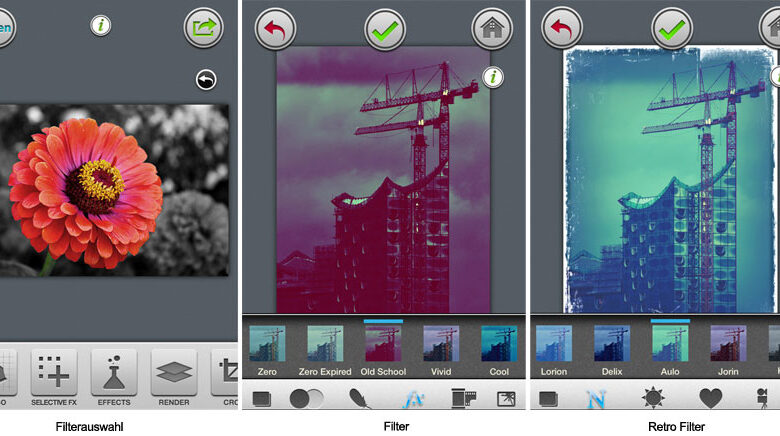Tap the red back arrow in Filter screen

click(x=275, y=29)
